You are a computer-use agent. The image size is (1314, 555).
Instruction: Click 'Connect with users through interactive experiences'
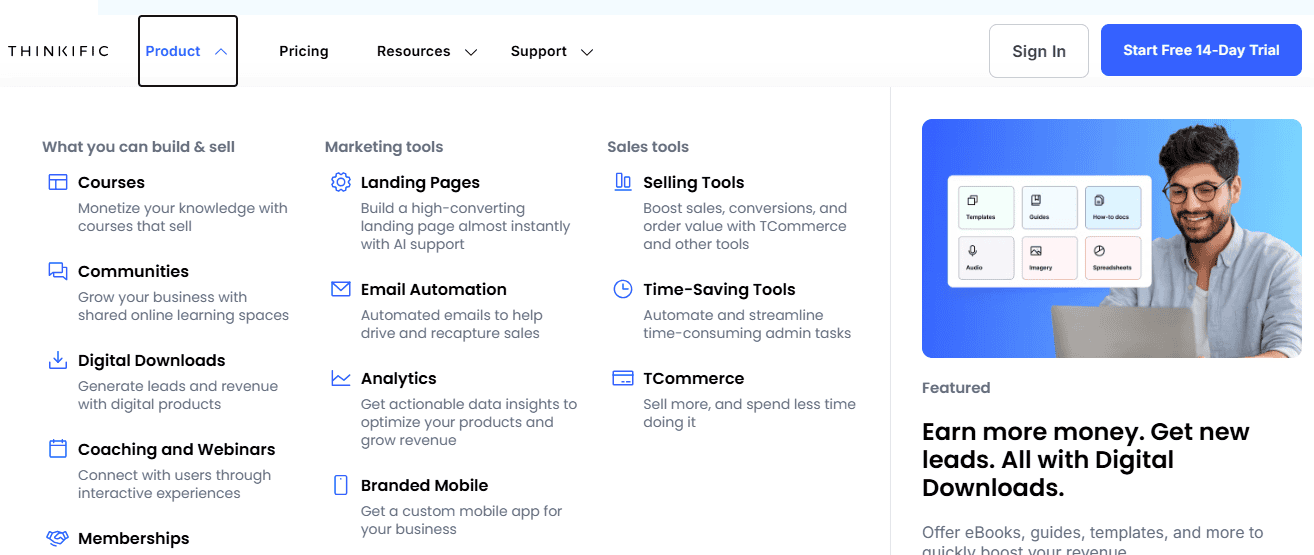175,484
